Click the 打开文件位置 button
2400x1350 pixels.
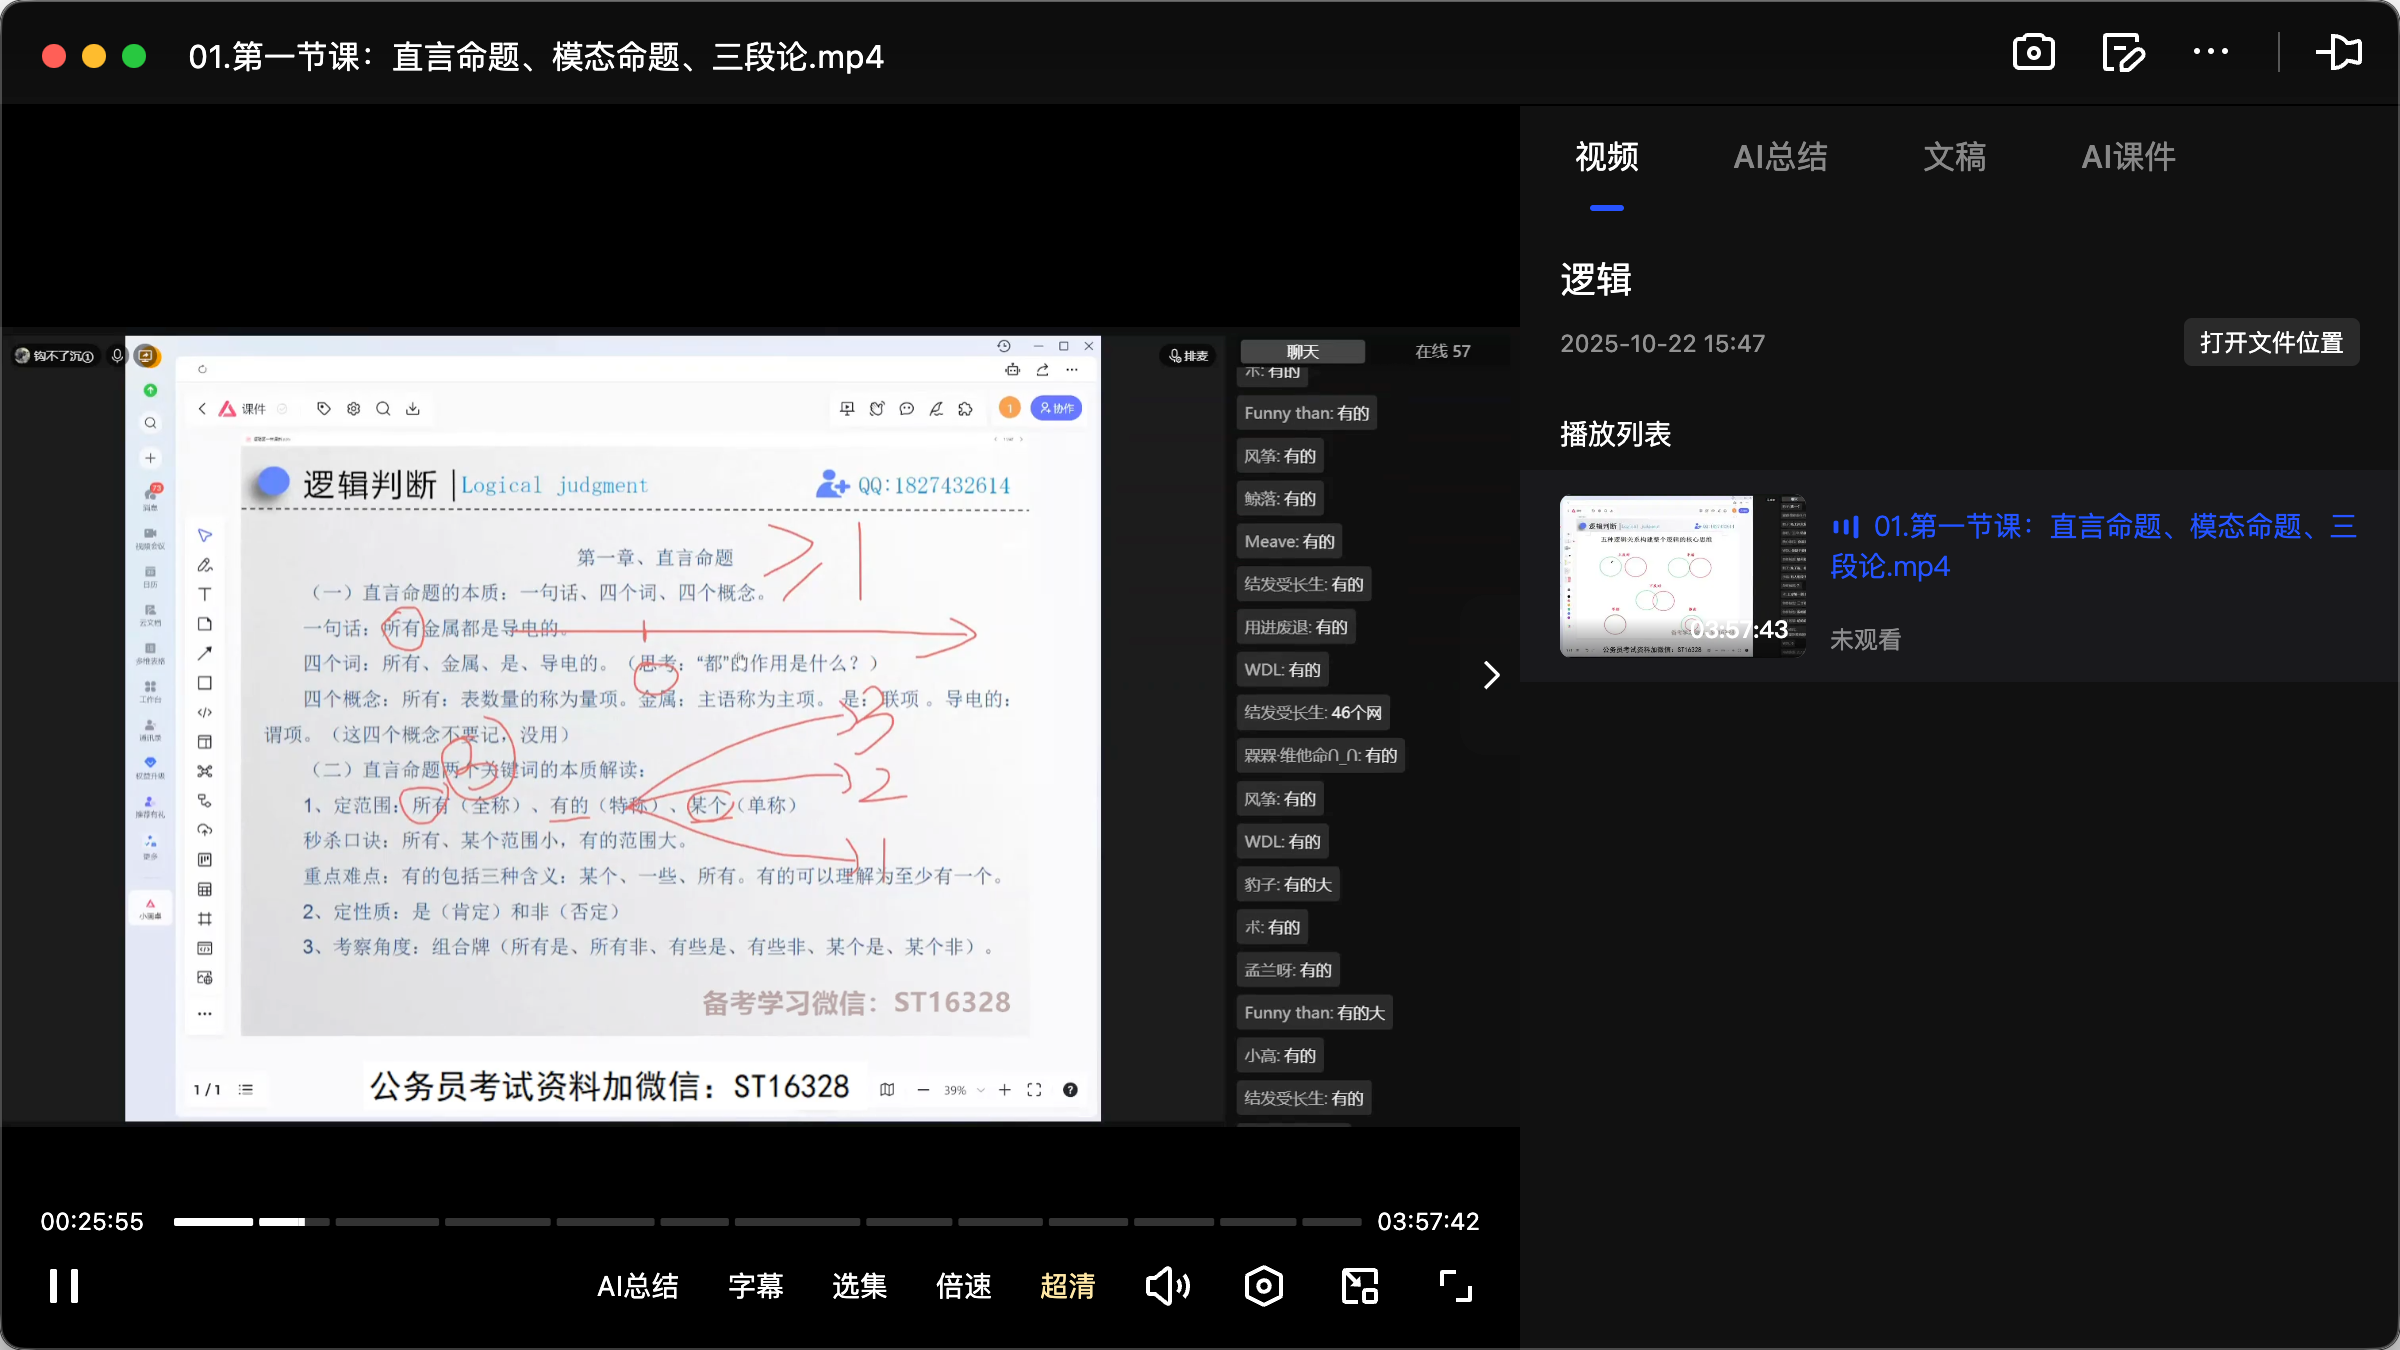[x=2271, y=342]
